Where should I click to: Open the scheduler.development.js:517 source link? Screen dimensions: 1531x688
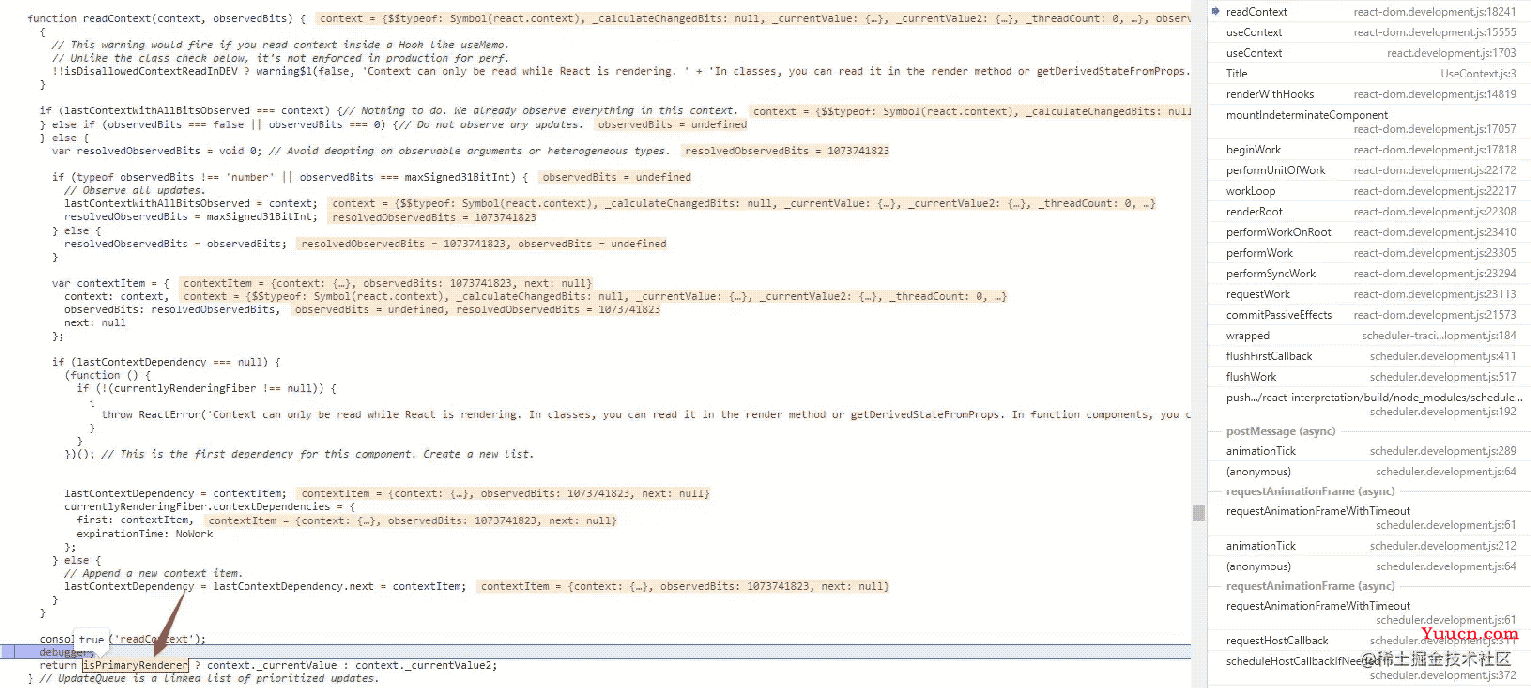click(x=1443, y=377)
